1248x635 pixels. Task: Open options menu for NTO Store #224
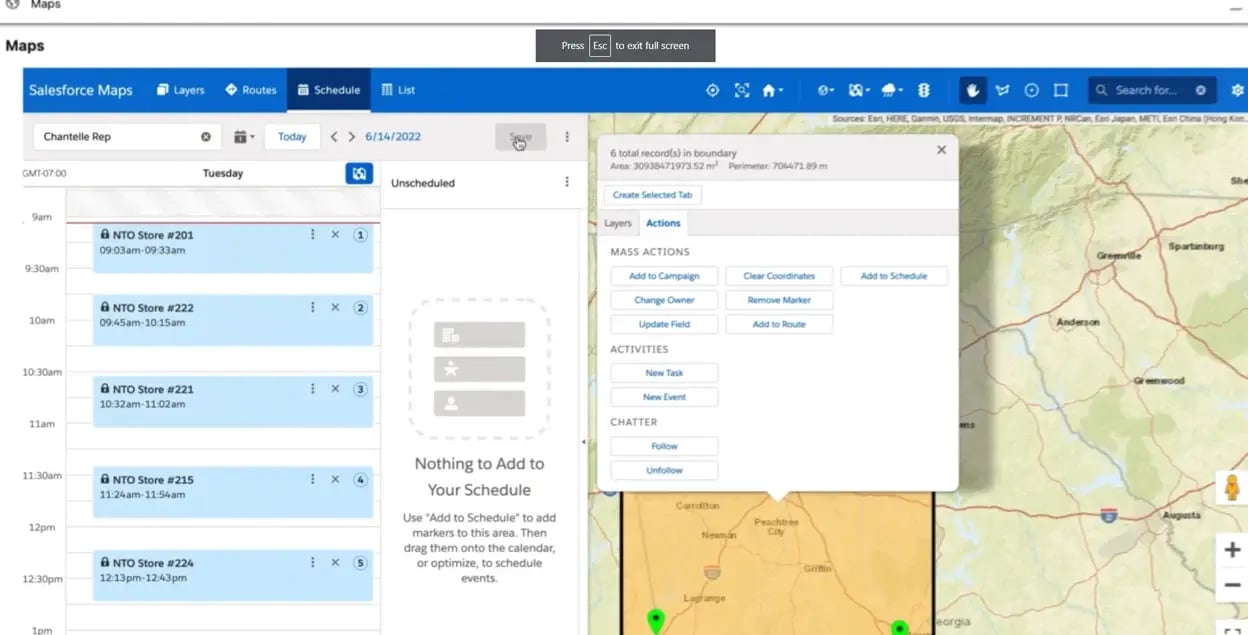coord(313,562)
